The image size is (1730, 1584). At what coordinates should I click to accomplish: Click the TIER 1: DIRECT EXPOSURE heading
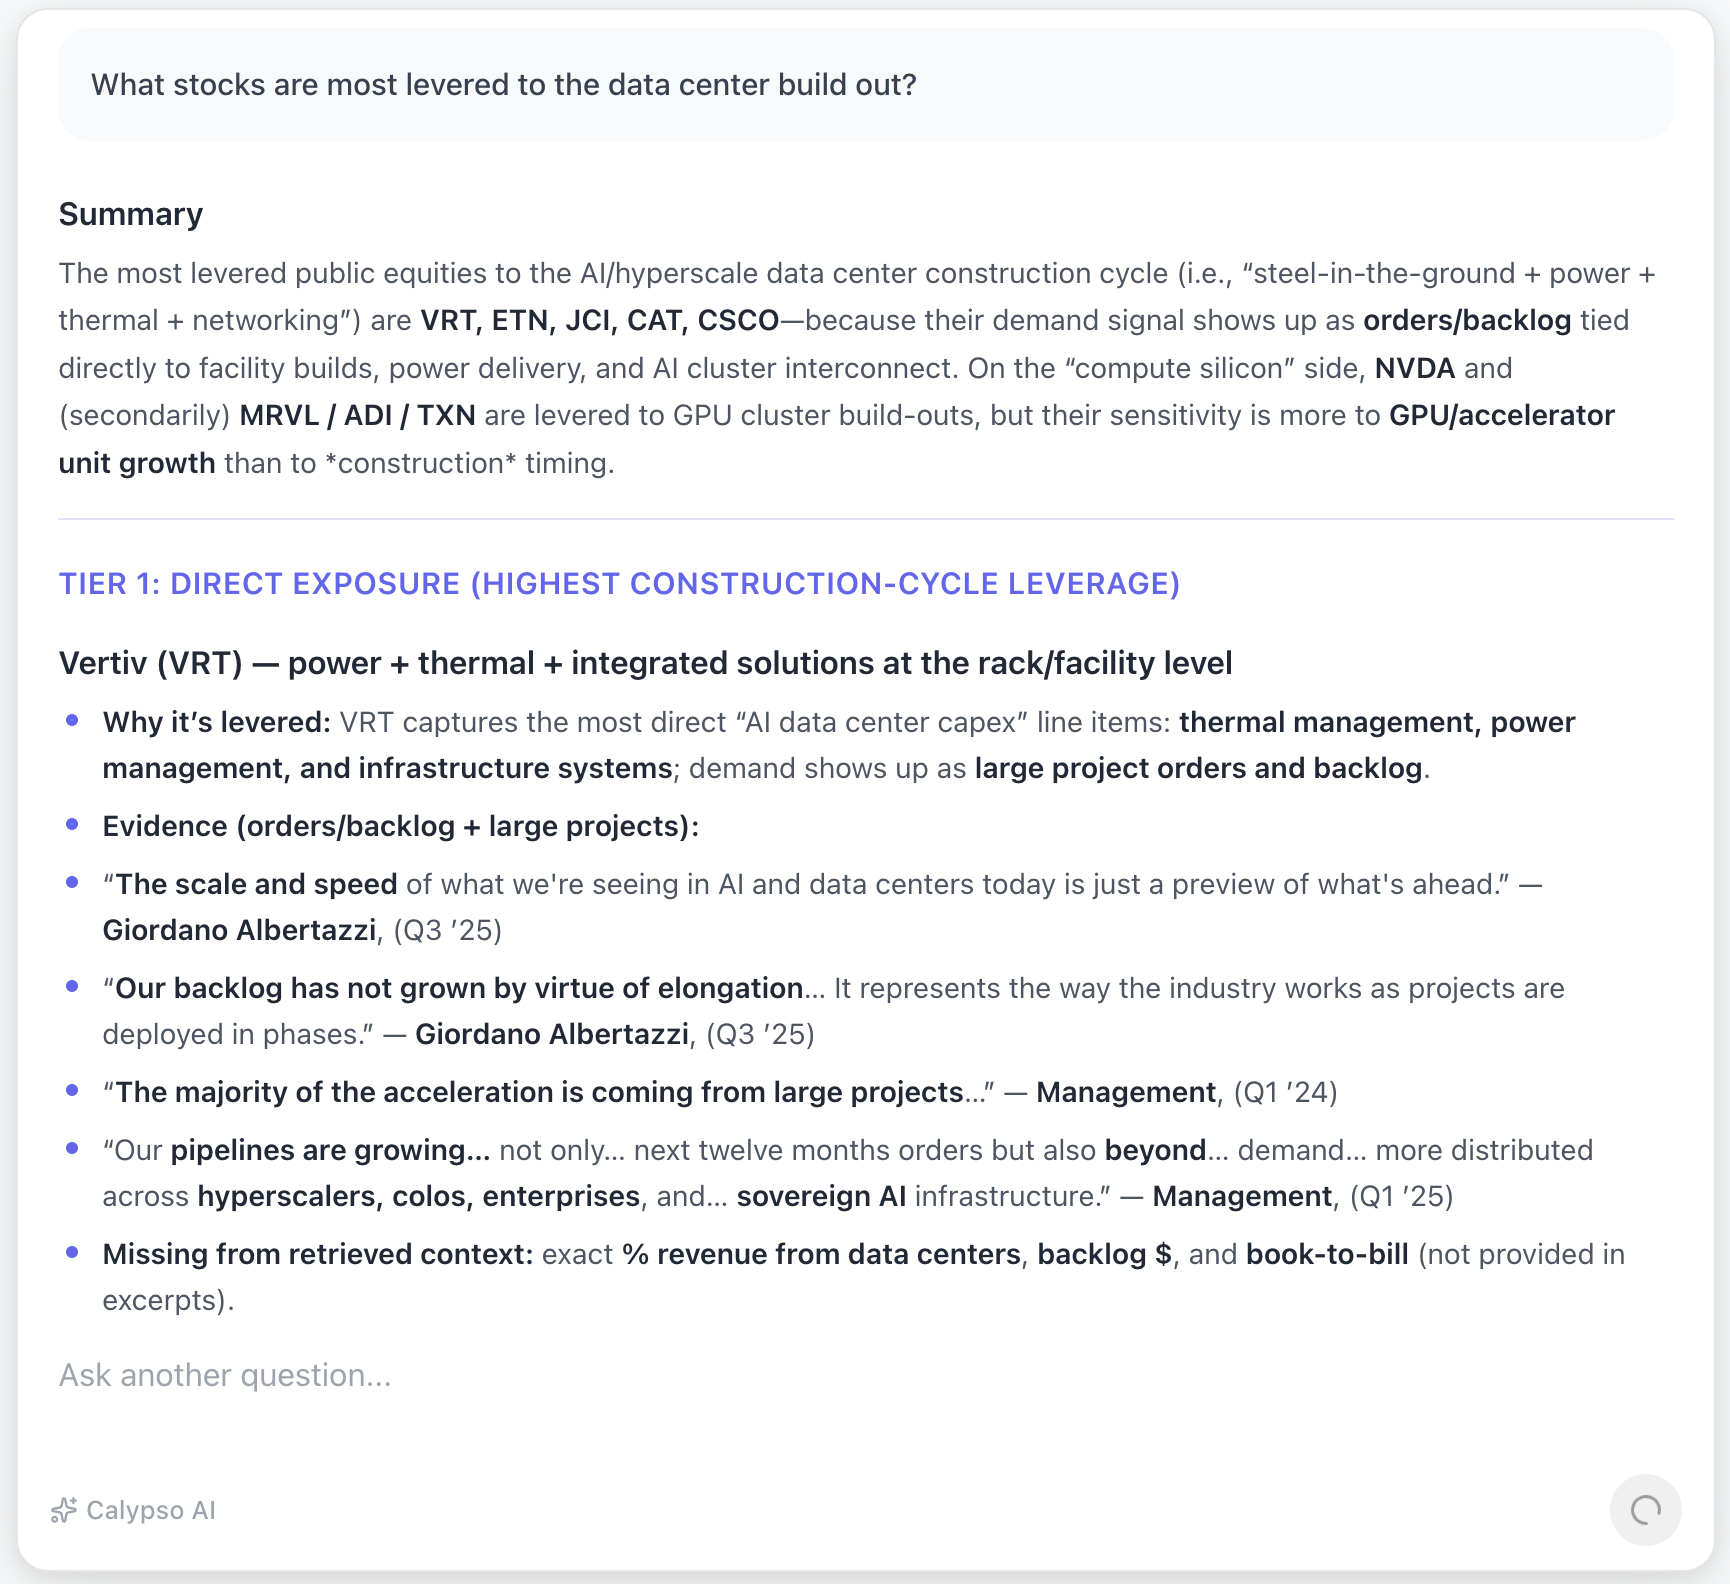[619, 583]
